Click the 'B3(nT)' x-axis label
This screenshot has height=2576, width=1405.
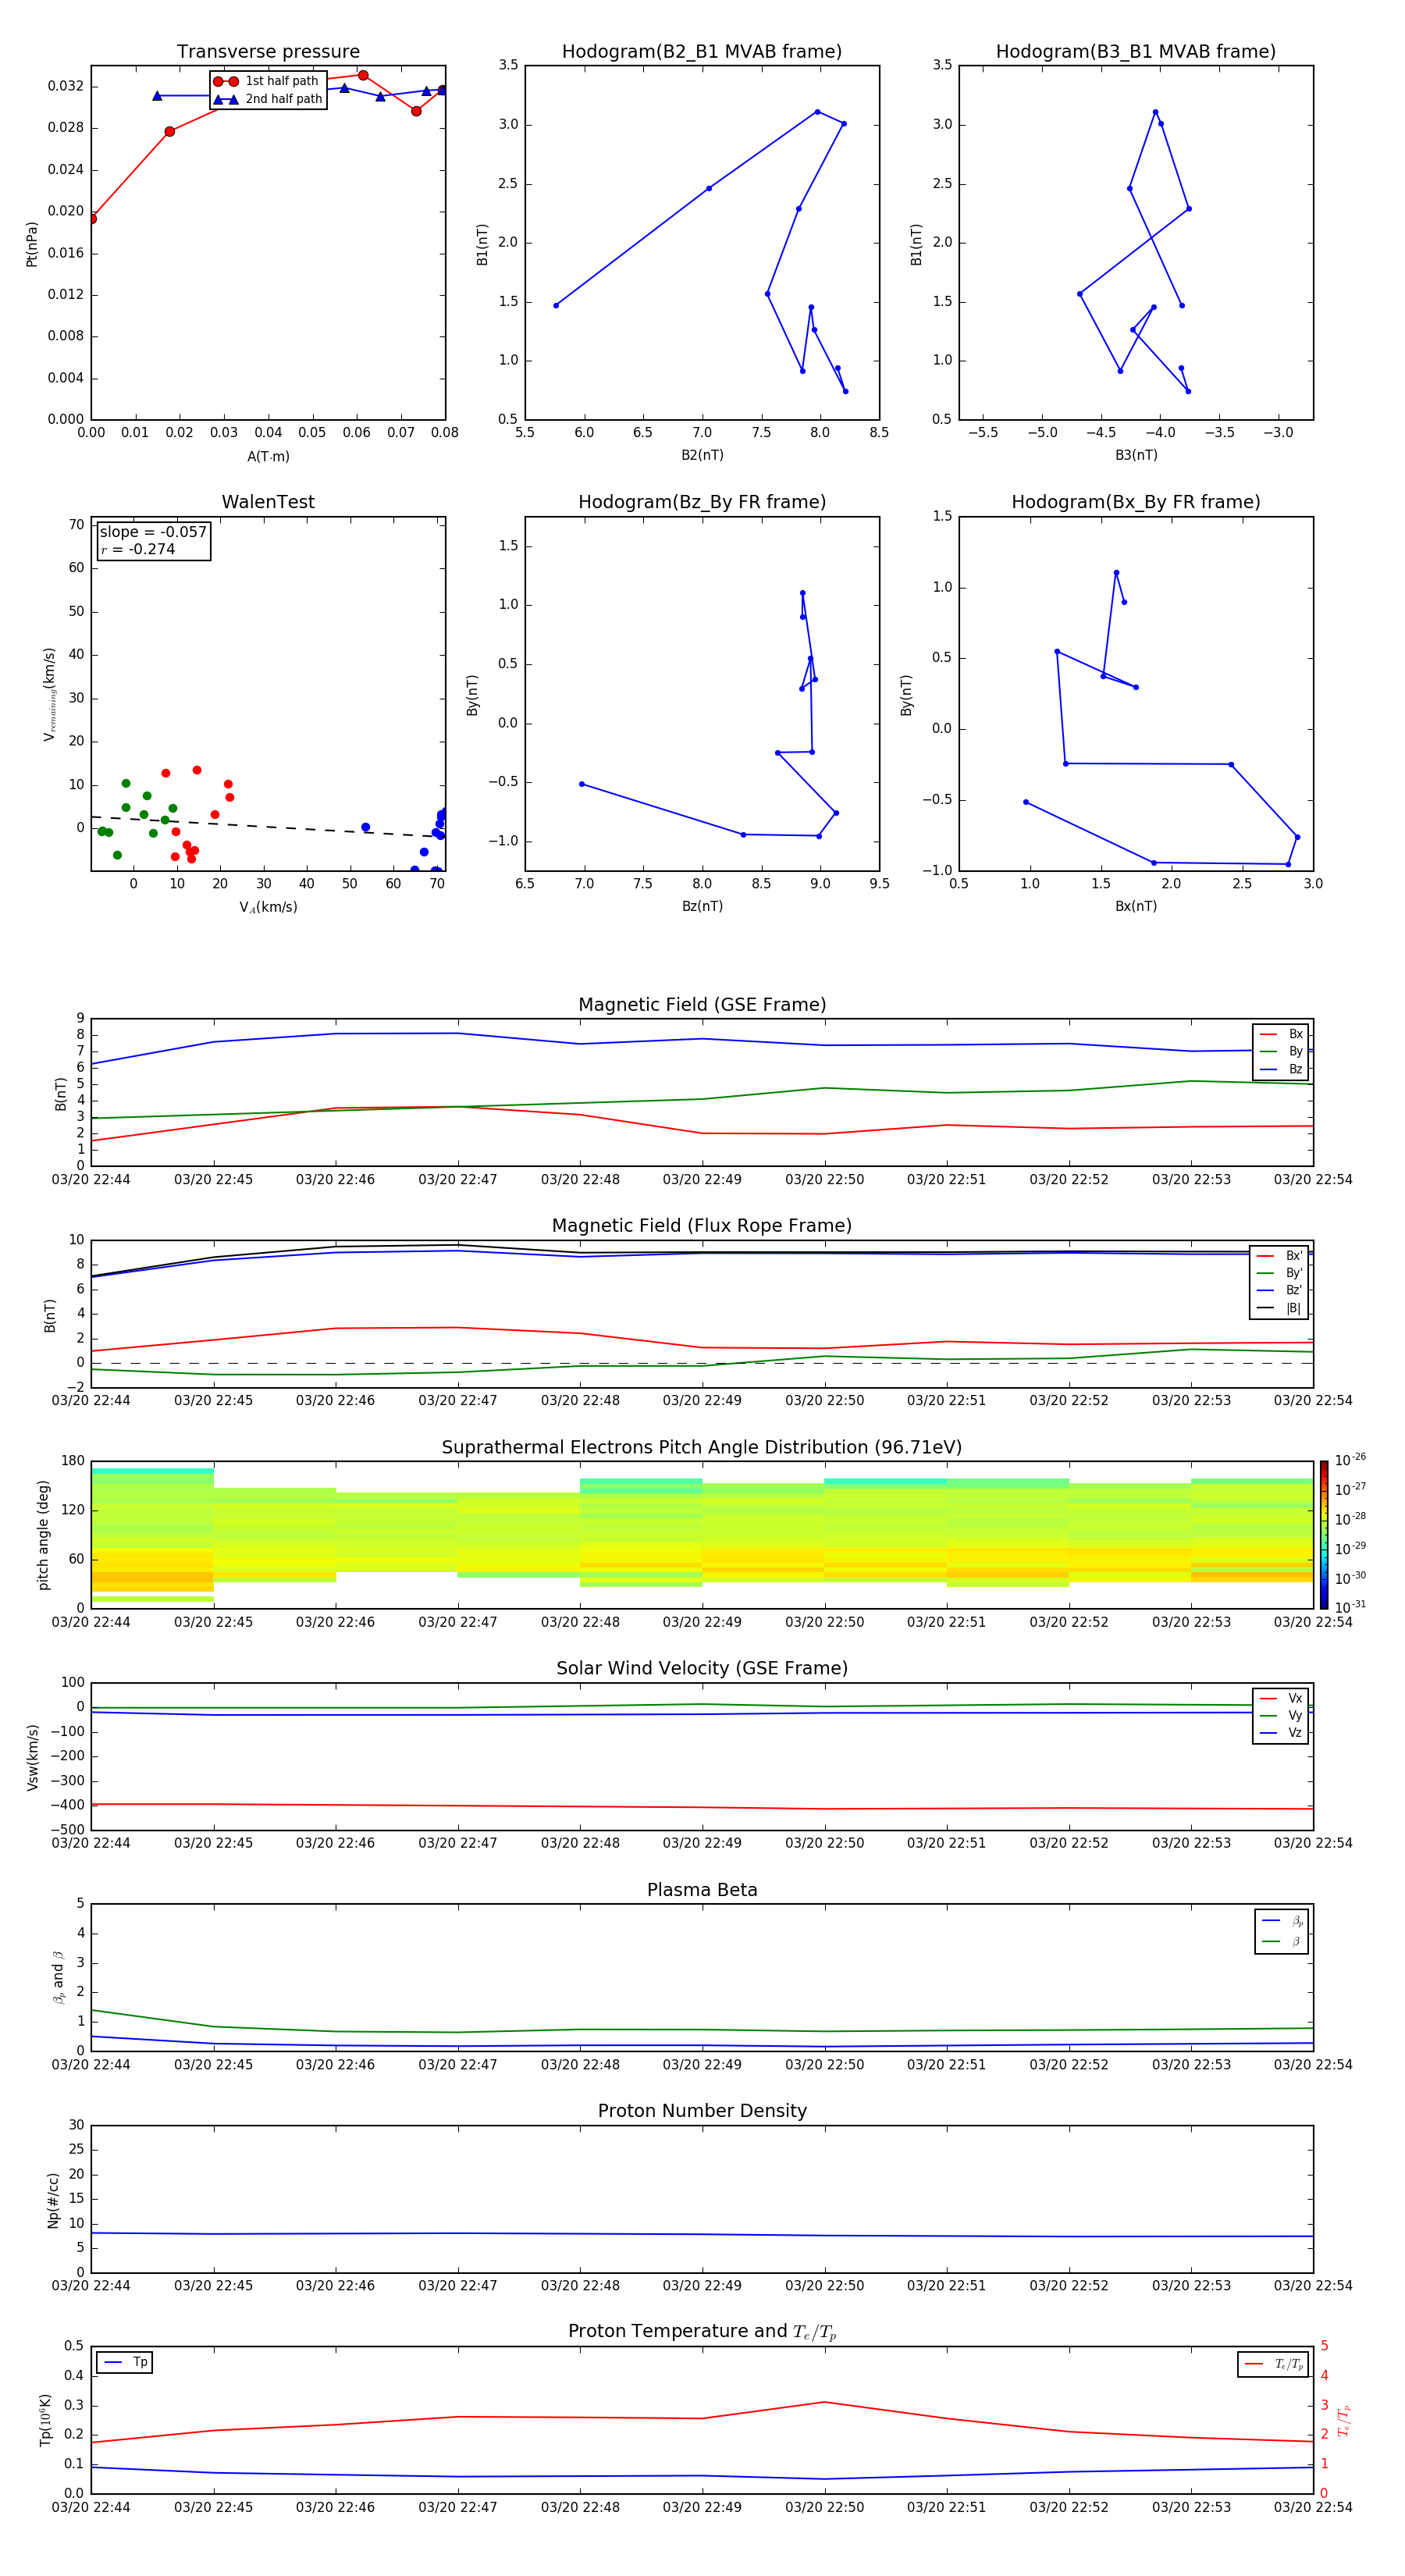[1136, 455]
